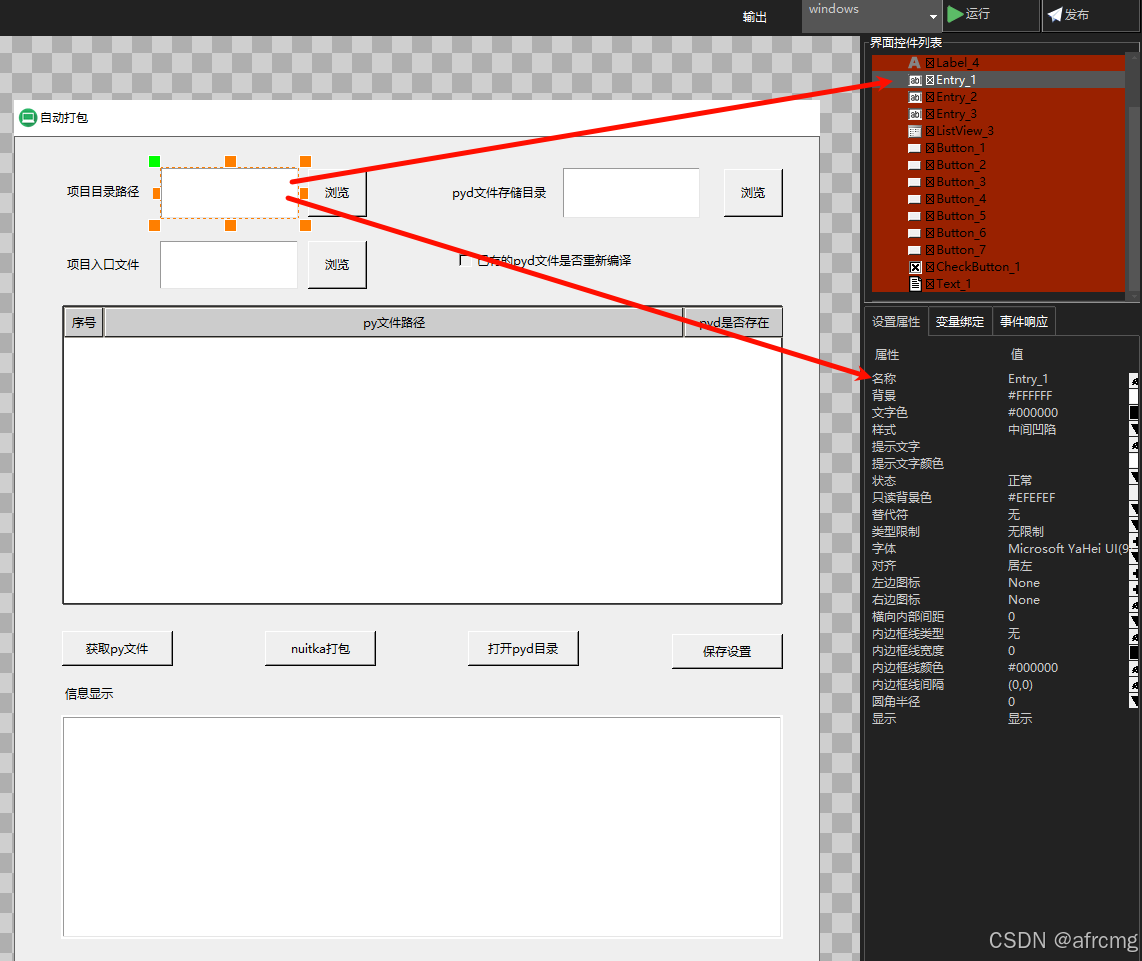Click the nuitka打包 button
Viewport: 1142px width, 961px height.
coord(320,648)
